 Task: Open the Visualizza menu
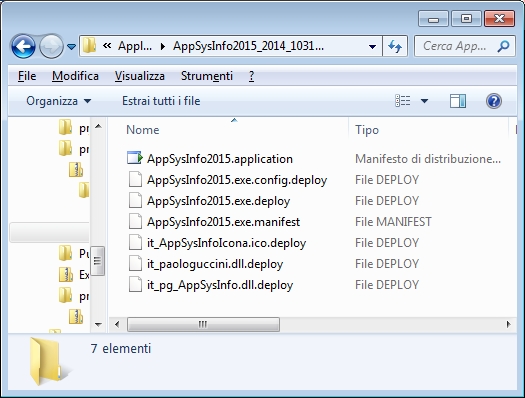click(x=140, y=76)
